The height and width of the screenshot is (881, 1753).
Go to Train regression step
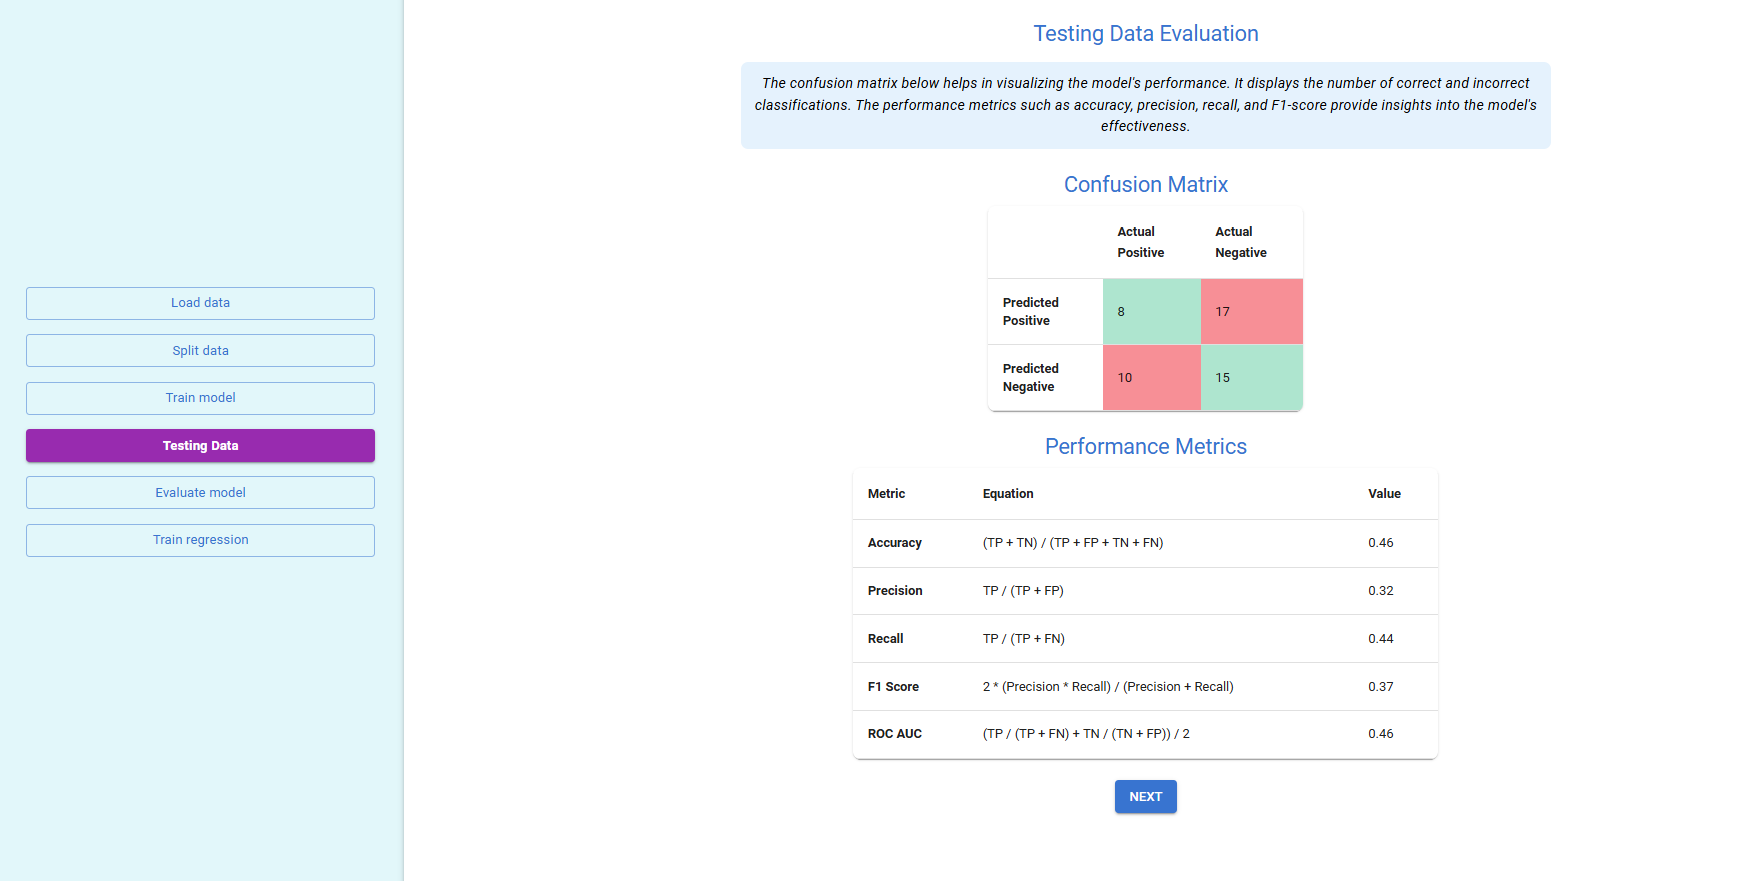200,540
